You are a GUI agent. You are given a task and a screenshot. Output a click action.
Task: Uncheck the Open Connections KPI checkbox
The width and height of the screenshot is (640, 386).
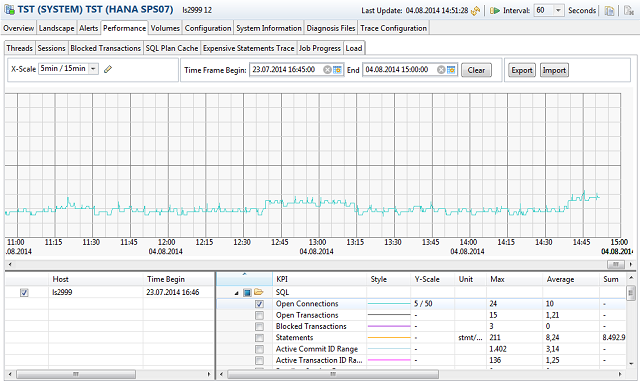259,304
